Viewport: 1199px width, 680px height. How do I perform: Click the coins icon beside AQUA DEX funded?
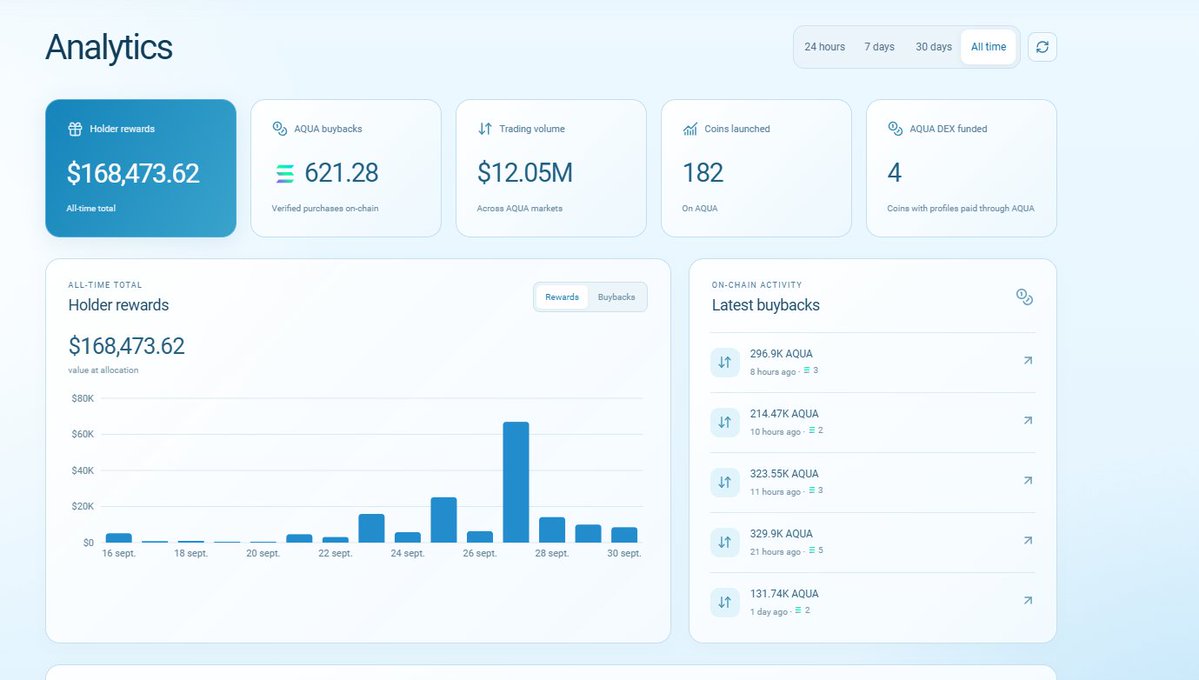(895, 129)
